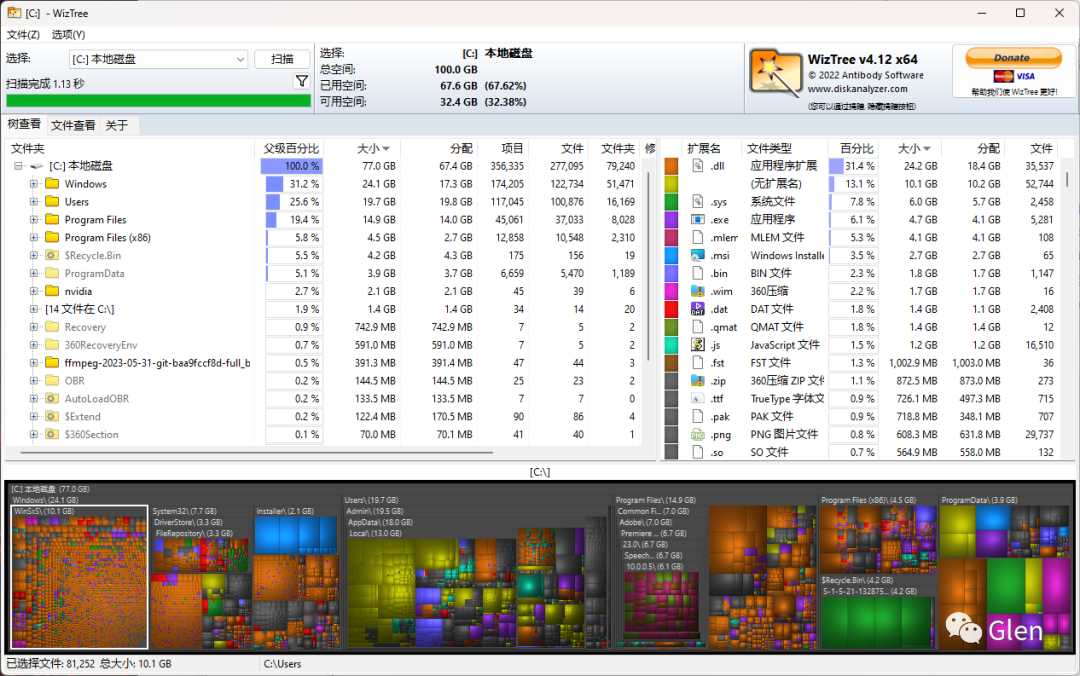The height and width of the screenshot is (676, 1080).
Task: Click the .dll file type icon
Action: pyautogui.click(x=698, y=165)
